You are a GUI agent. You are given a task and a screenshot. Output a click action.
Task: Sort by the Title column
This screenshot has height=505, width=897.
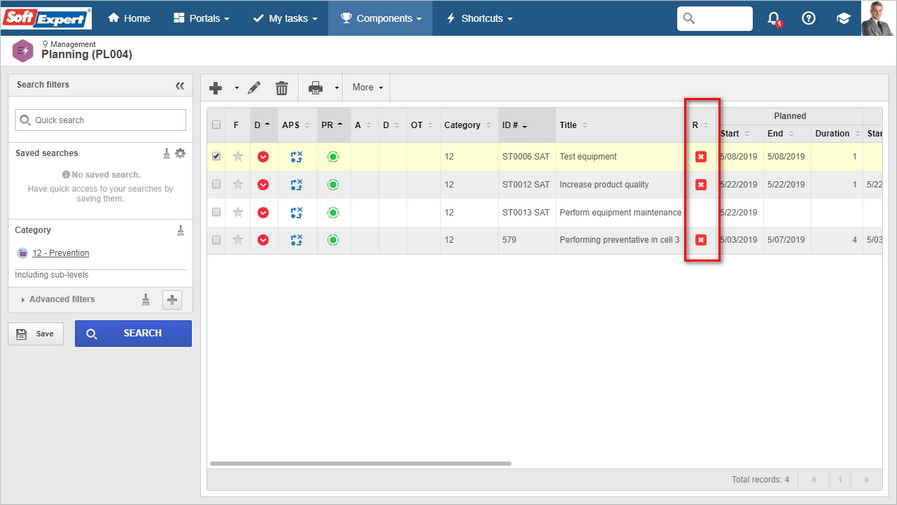pos(573,125)
